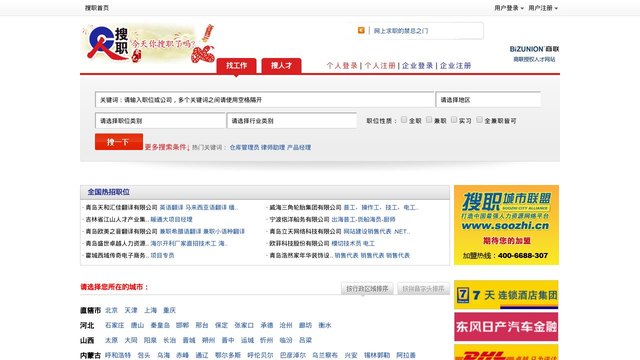Click hot keyword 律师助理
The image size is (640, 360).
(273, 147)
